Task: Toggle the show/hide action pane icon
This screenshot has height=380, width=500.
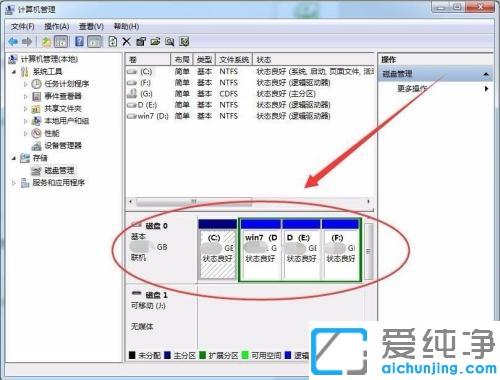Action: [x=94, y=42]
